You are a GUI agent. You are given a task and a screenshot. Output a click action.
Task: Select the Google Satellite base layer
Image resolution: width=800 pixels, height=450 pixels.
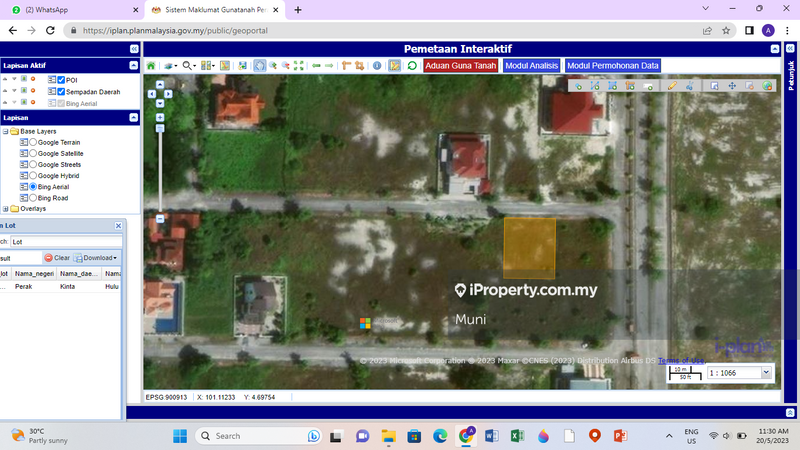click(33, 153)
